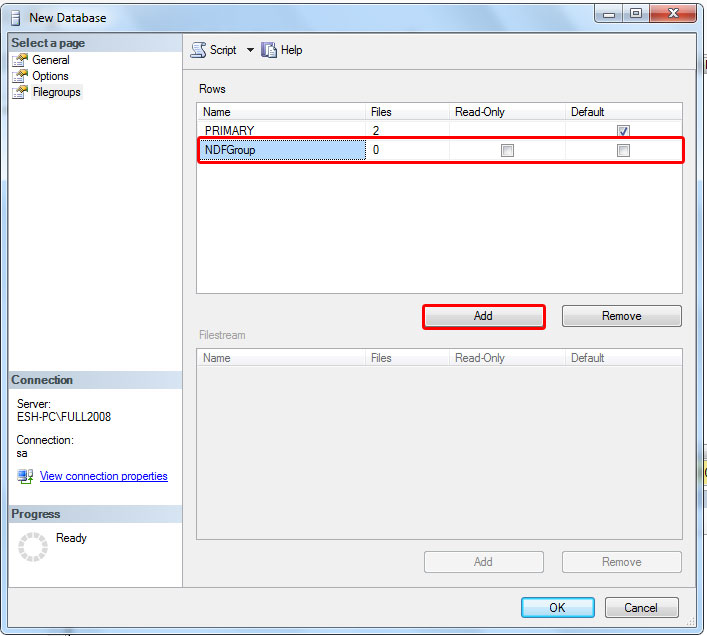Click the New Database title bar icon
This screenshot has height=636, width=707.
coord(15,17)
